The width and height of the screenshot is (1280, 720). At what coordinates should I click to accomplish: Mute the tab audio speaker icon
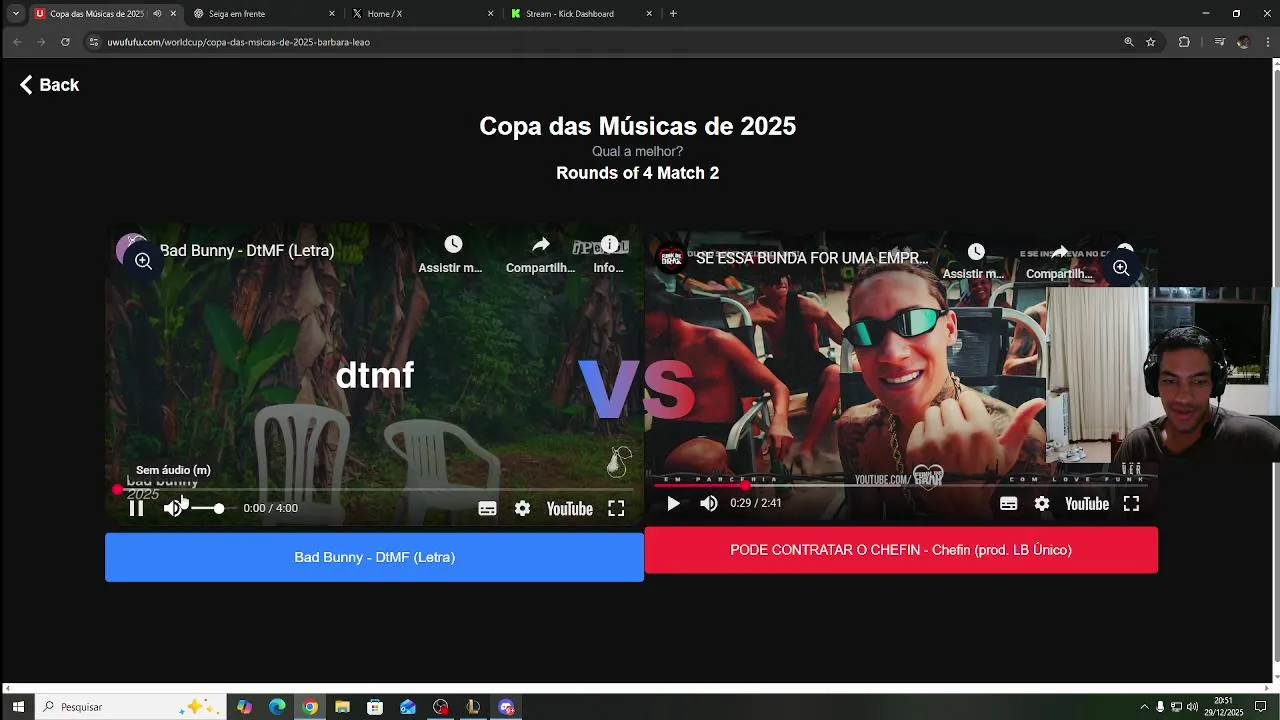pos(157,14)
